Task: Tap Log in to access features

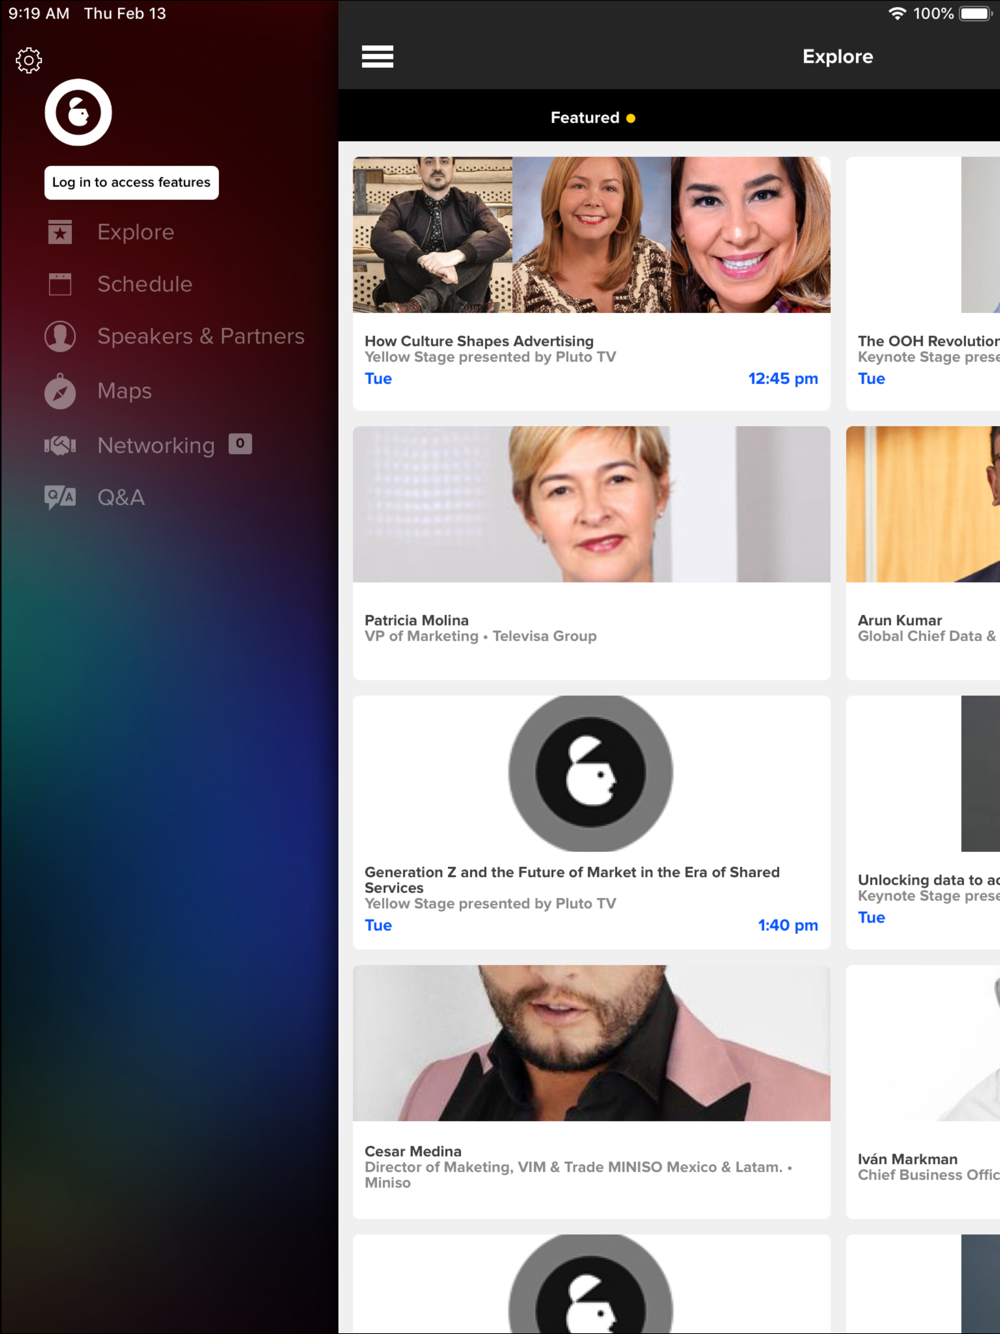Action: 132,183
